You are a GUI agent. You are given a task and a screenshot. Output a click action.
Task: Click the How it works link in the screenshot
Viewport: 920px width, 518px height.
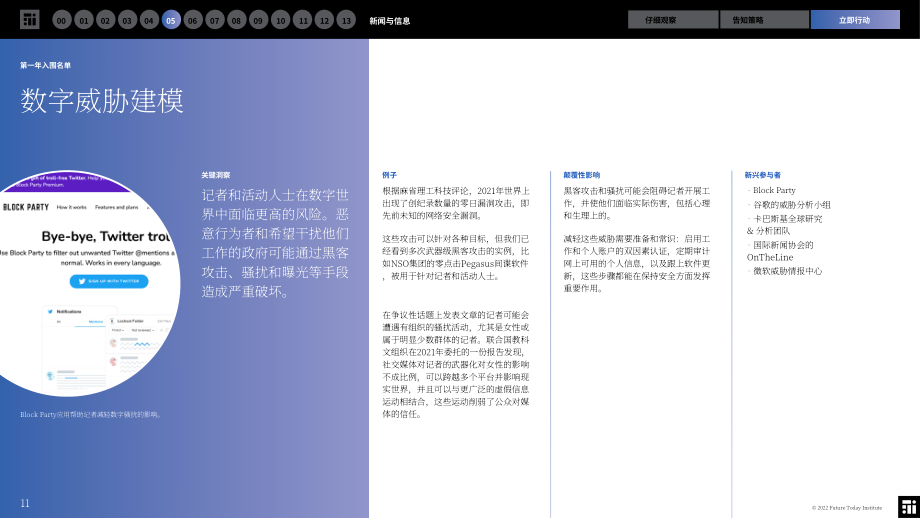click(x=72, y=207)
